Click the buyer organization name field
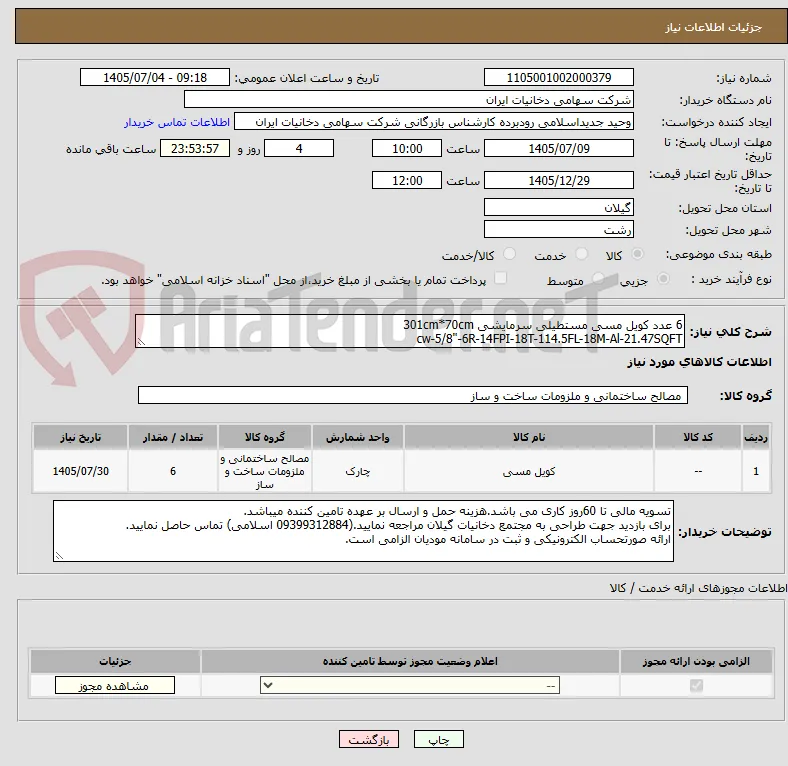 pyautogui.click(x=409, y=100)
